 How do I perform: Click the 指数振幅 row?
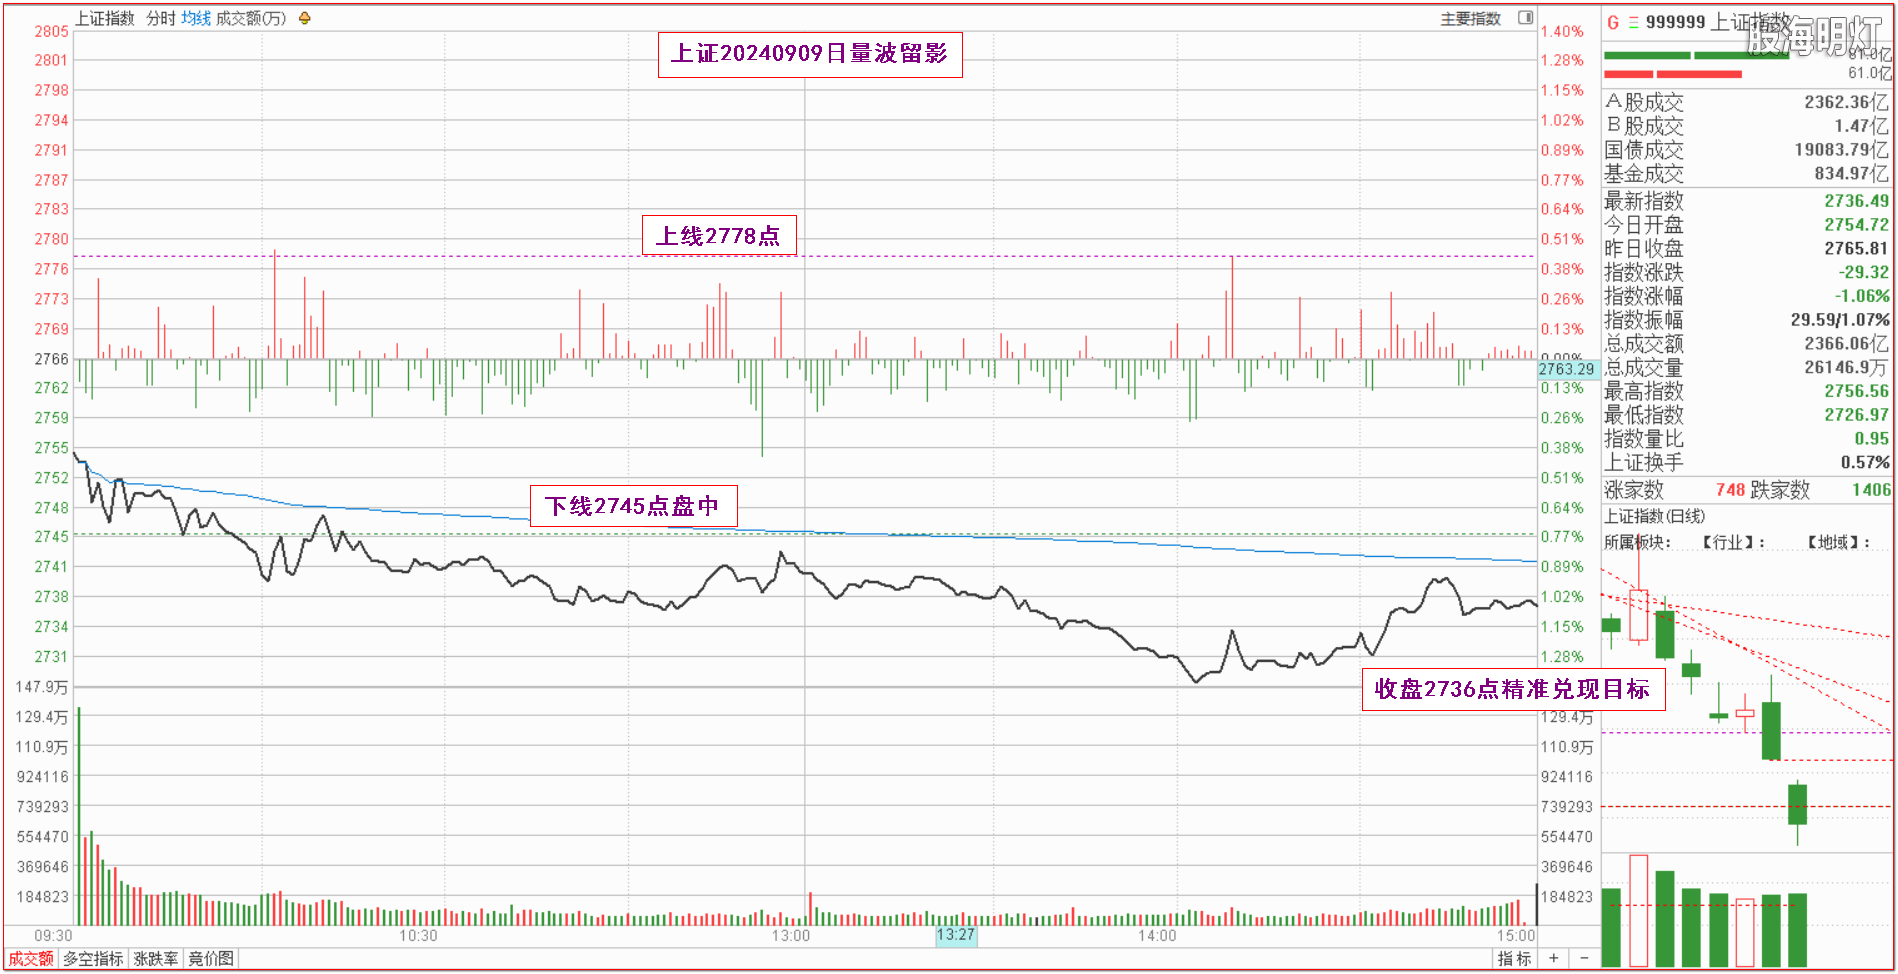coord(1747,320)
